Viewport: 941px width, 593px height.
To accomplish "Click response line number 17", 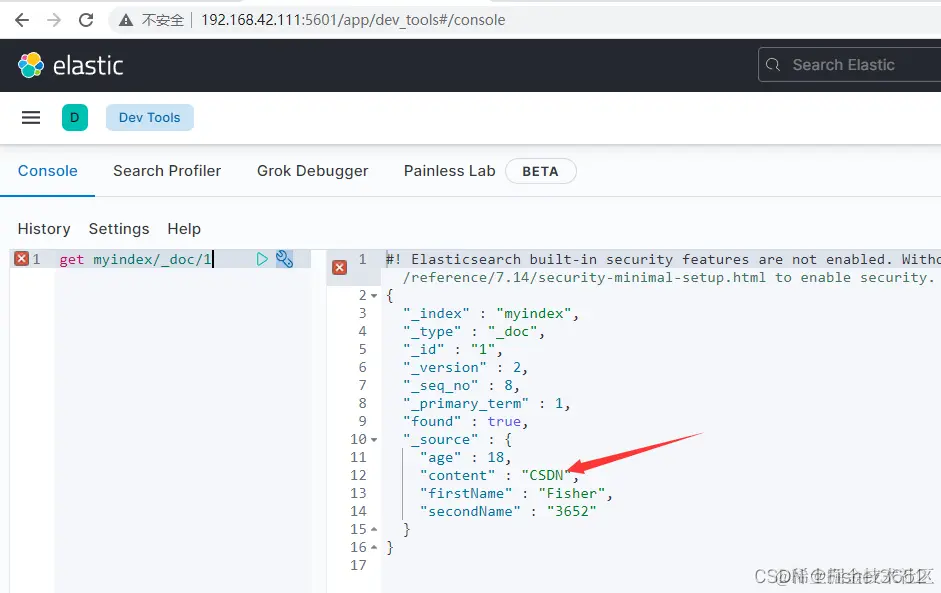I will click(x=358, y=565).
